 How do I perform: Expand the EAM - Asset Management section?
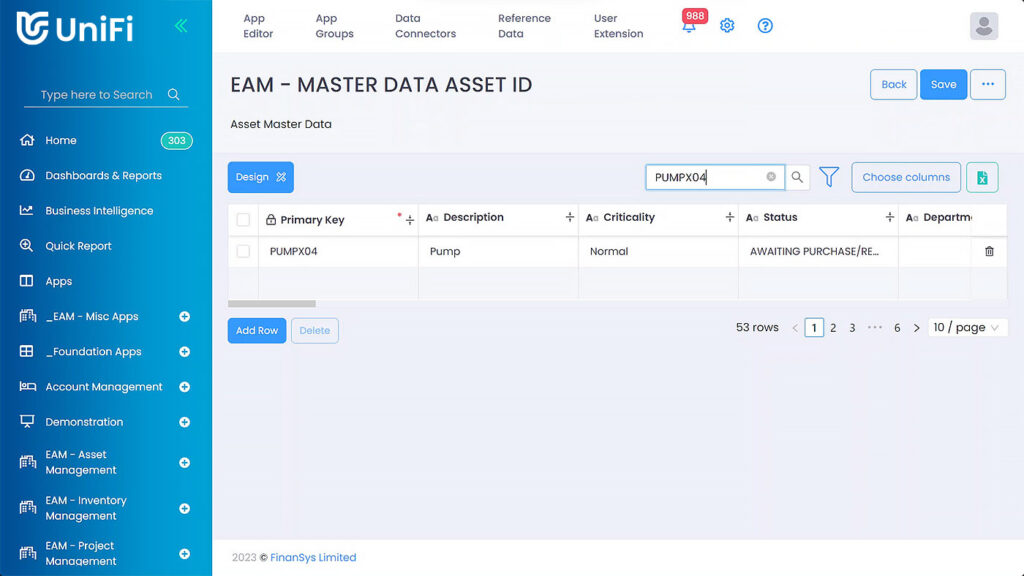click(183, 462)
